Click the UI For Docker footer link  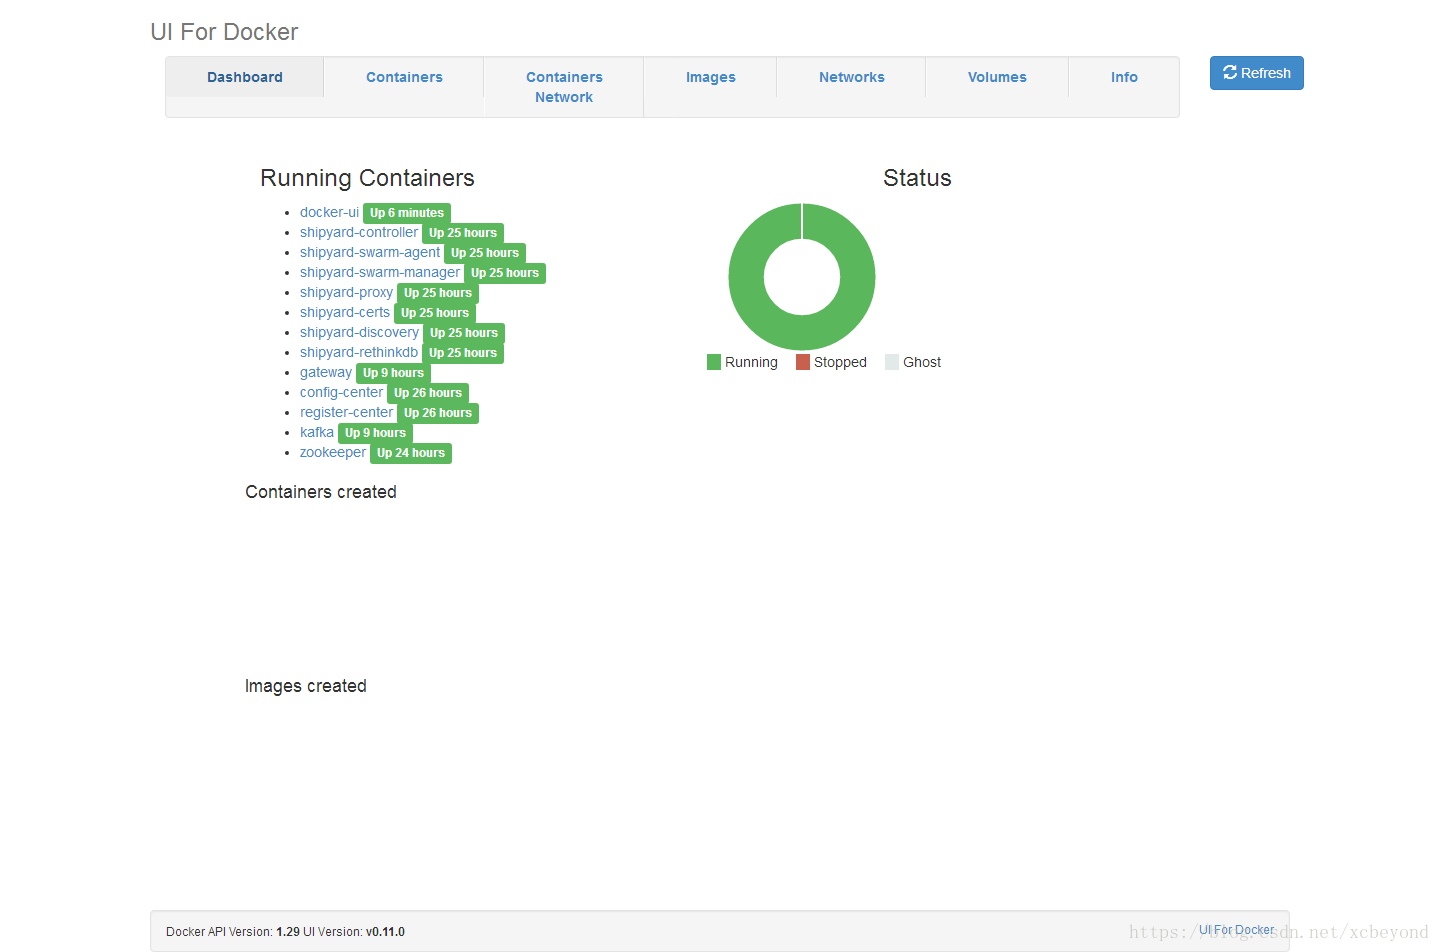1237,929
